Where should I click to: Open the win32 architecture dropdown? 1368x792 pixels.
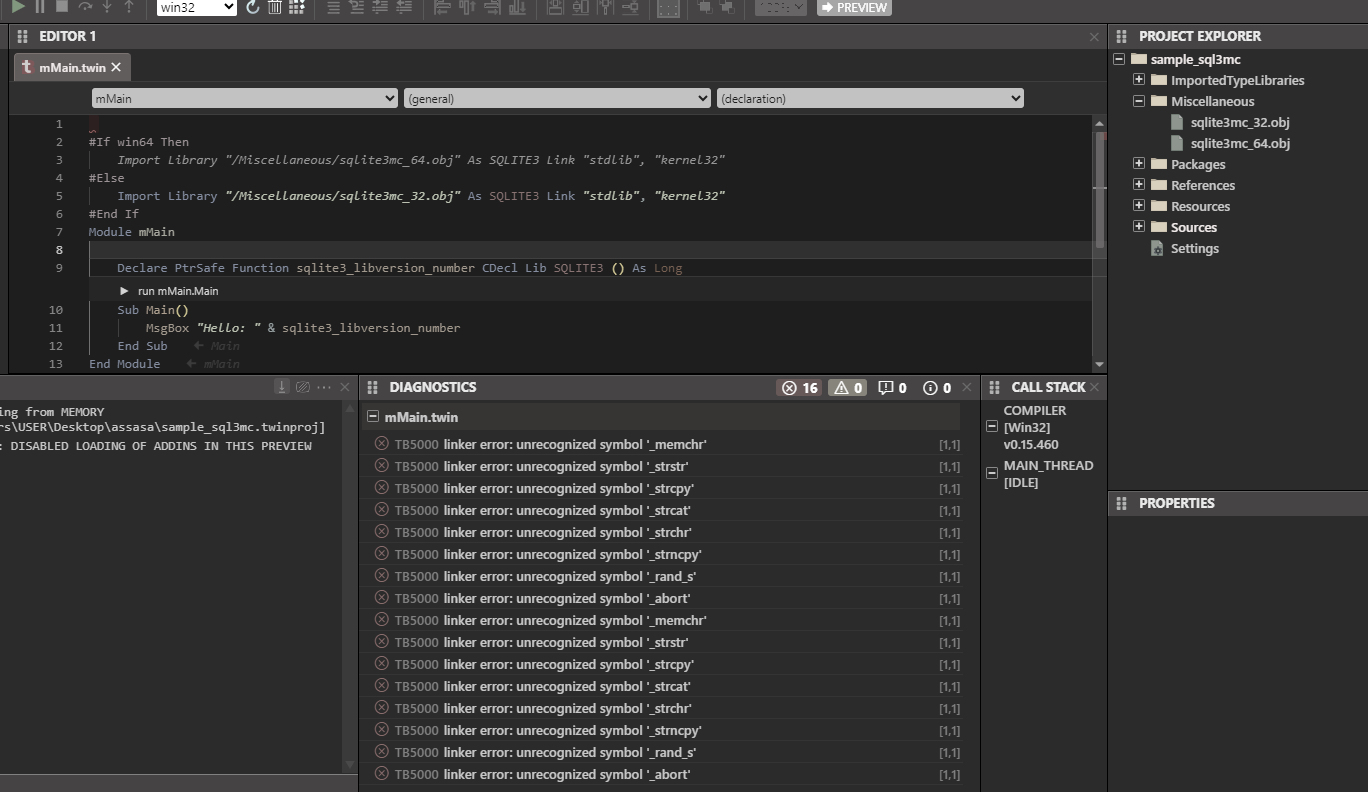click(x=196, y=8)
